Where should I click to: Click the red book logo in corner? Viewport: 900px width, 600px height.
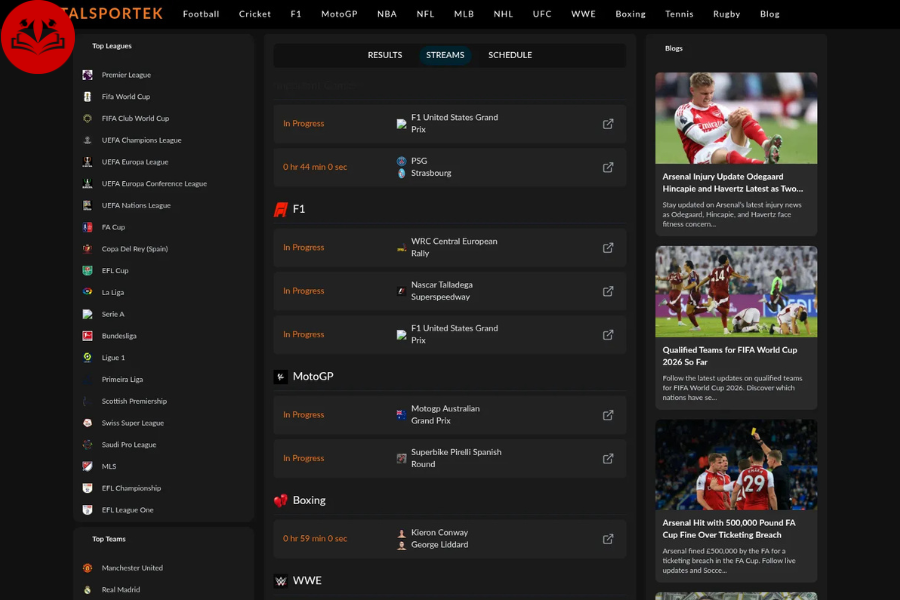tap(38, 37)
